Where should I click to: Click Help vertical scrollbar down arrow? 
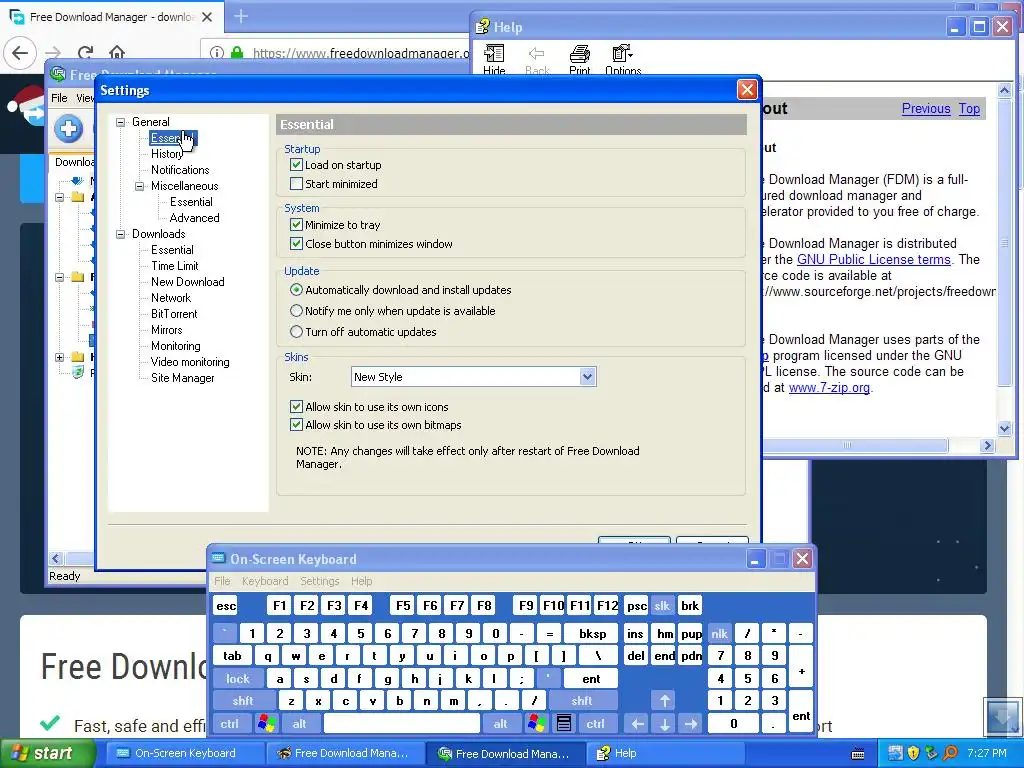pyautogui.click(x=1004, y=428)
